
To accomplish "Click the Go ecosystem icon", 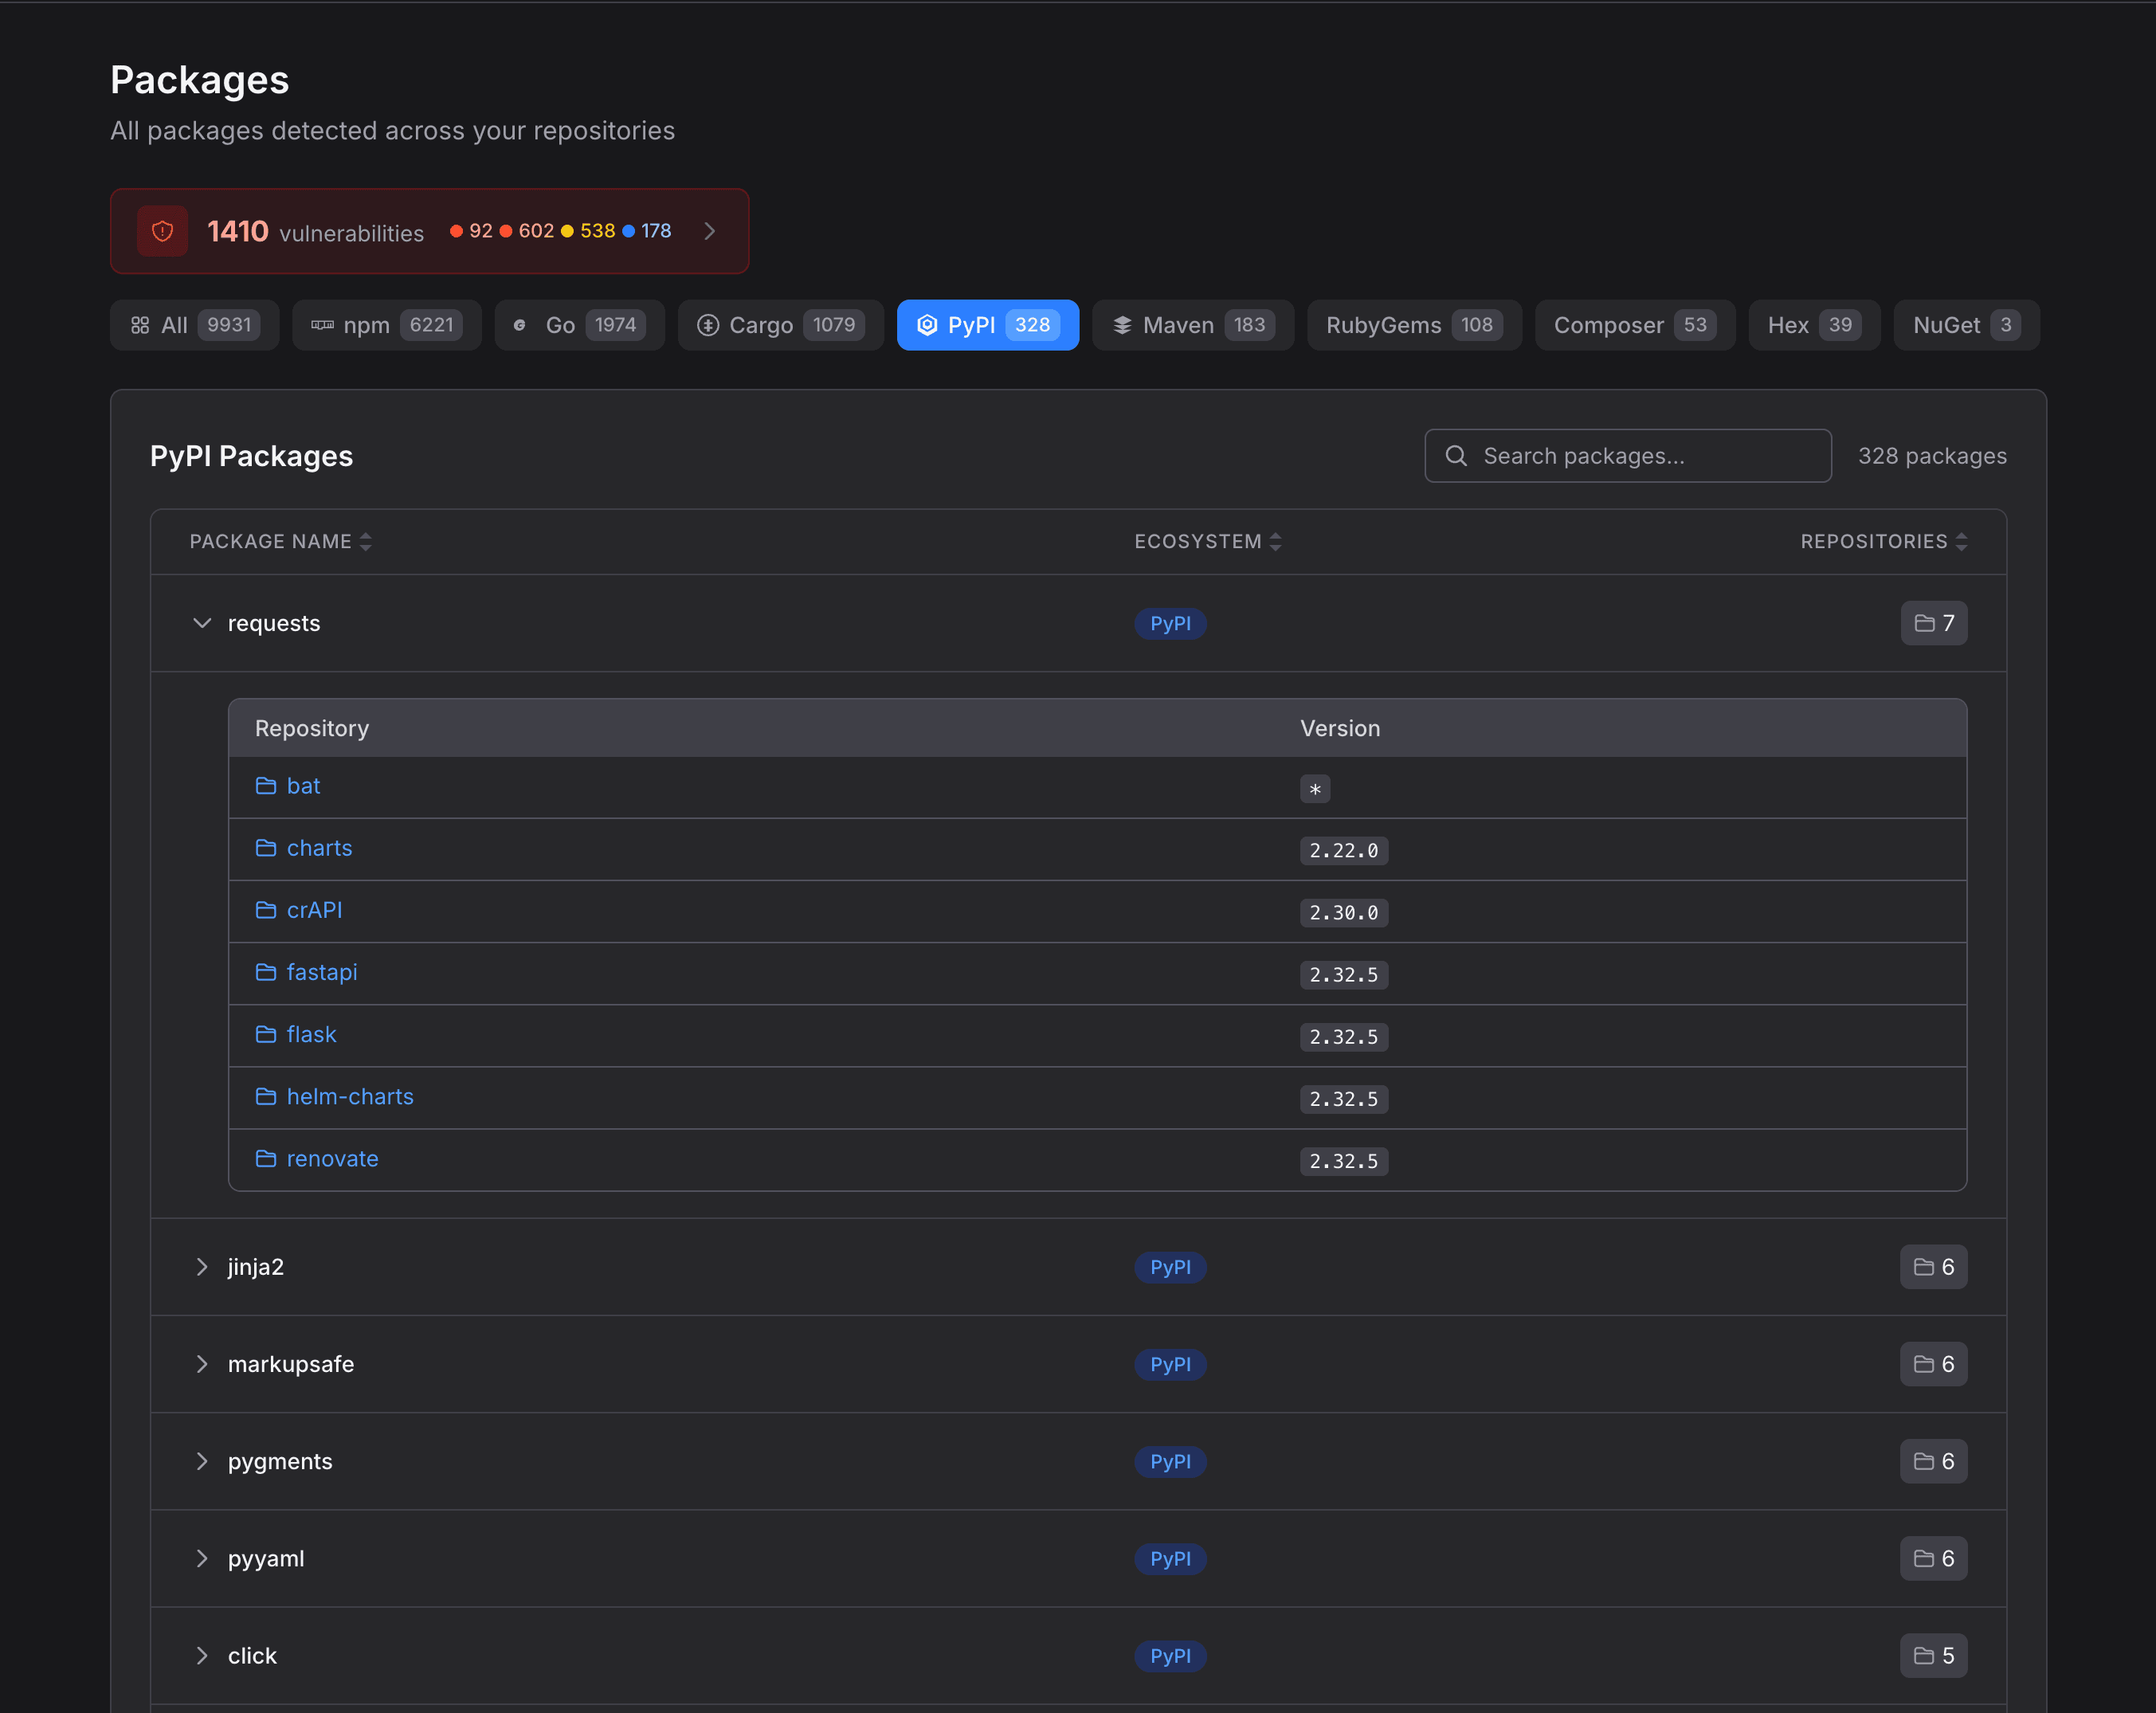I will [x=520, y=324].
